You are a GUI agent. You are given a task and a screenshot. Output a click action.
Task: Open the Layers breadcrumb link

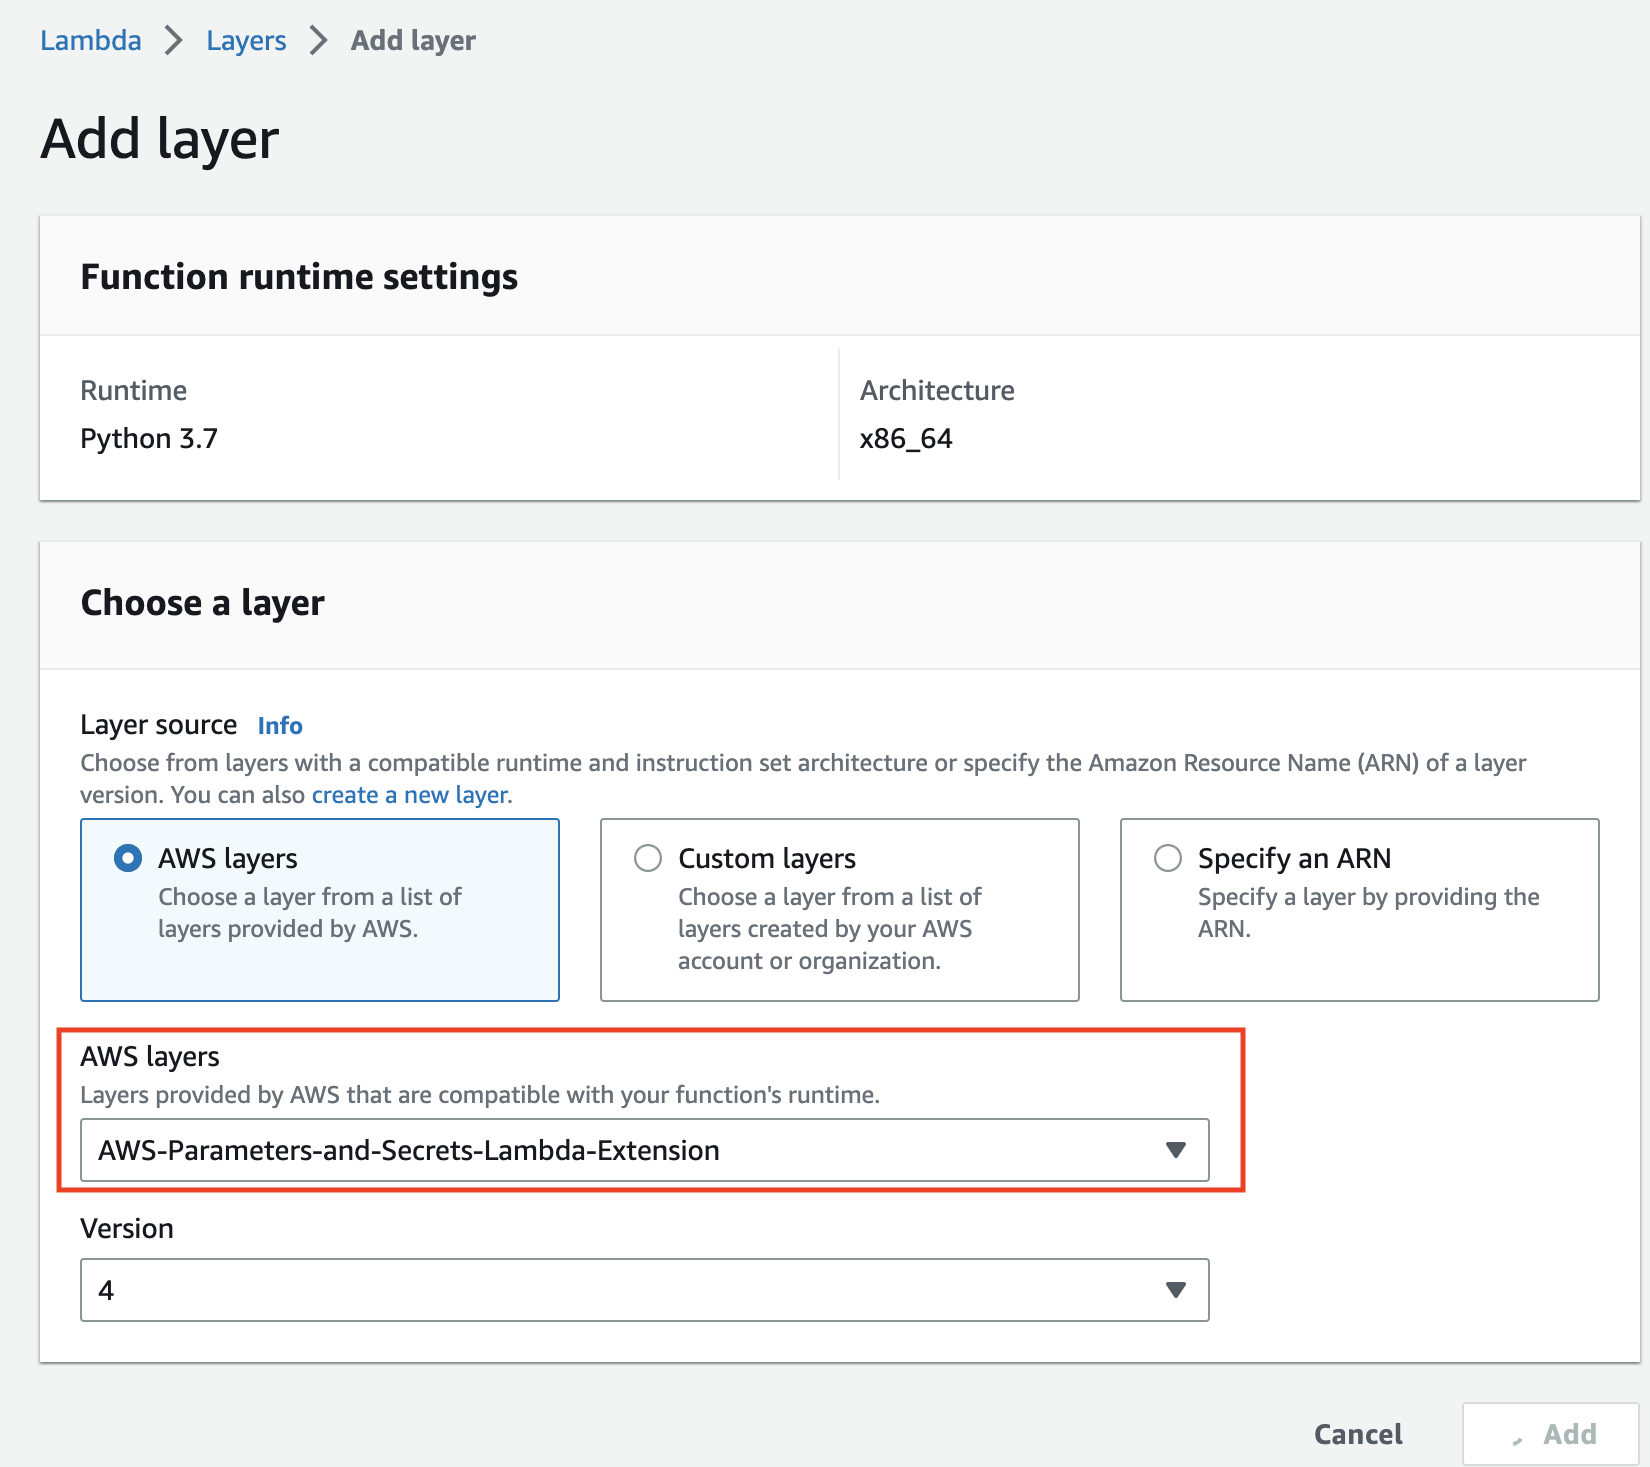coord(246,41)
